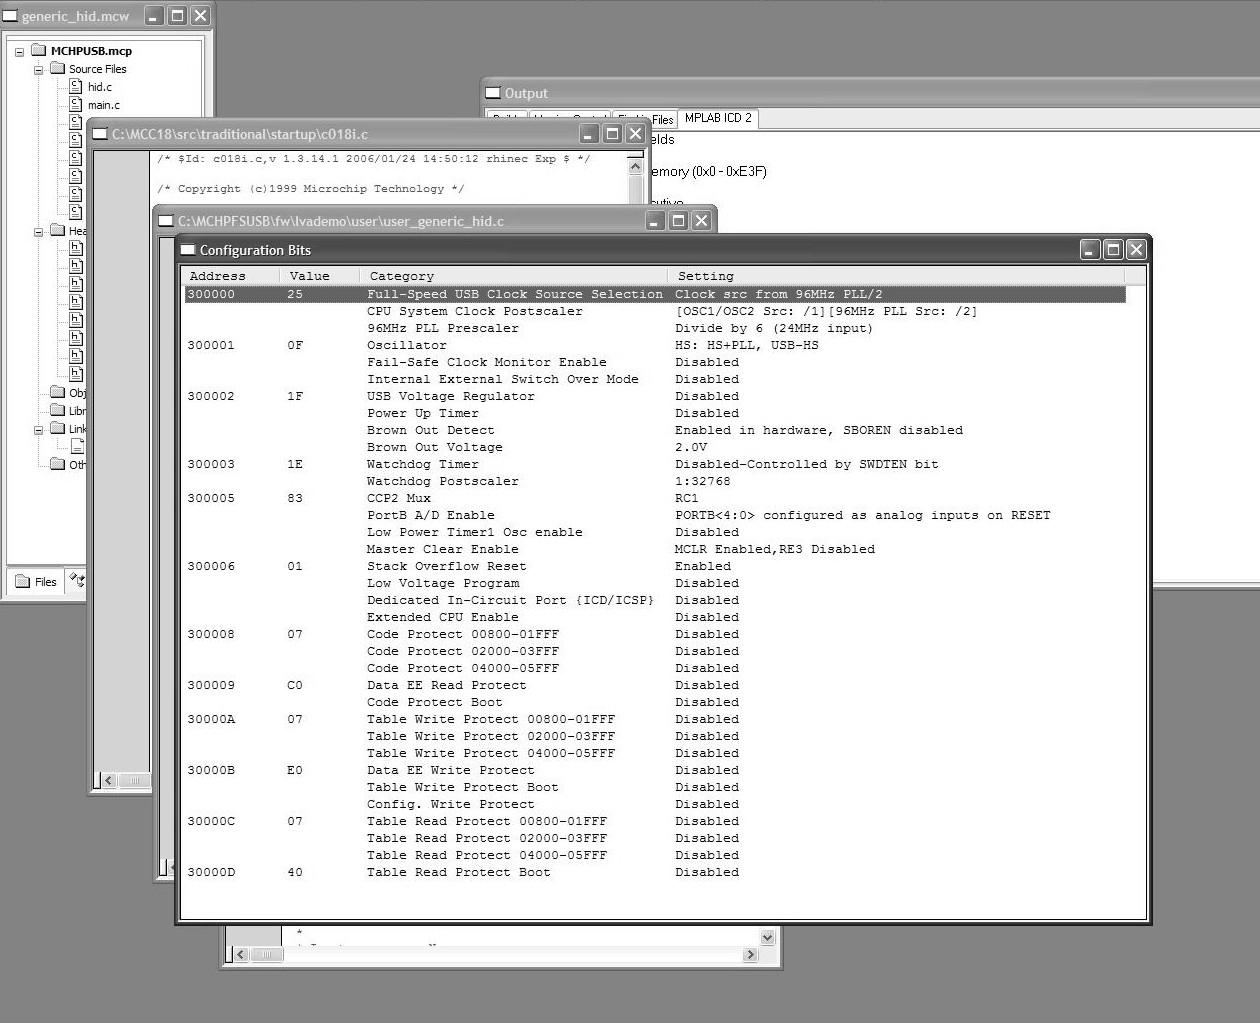Click the Fail-Safe Clock Monitor Enable category
This screenshot has height=1024, width=1260.
point(486,362)
